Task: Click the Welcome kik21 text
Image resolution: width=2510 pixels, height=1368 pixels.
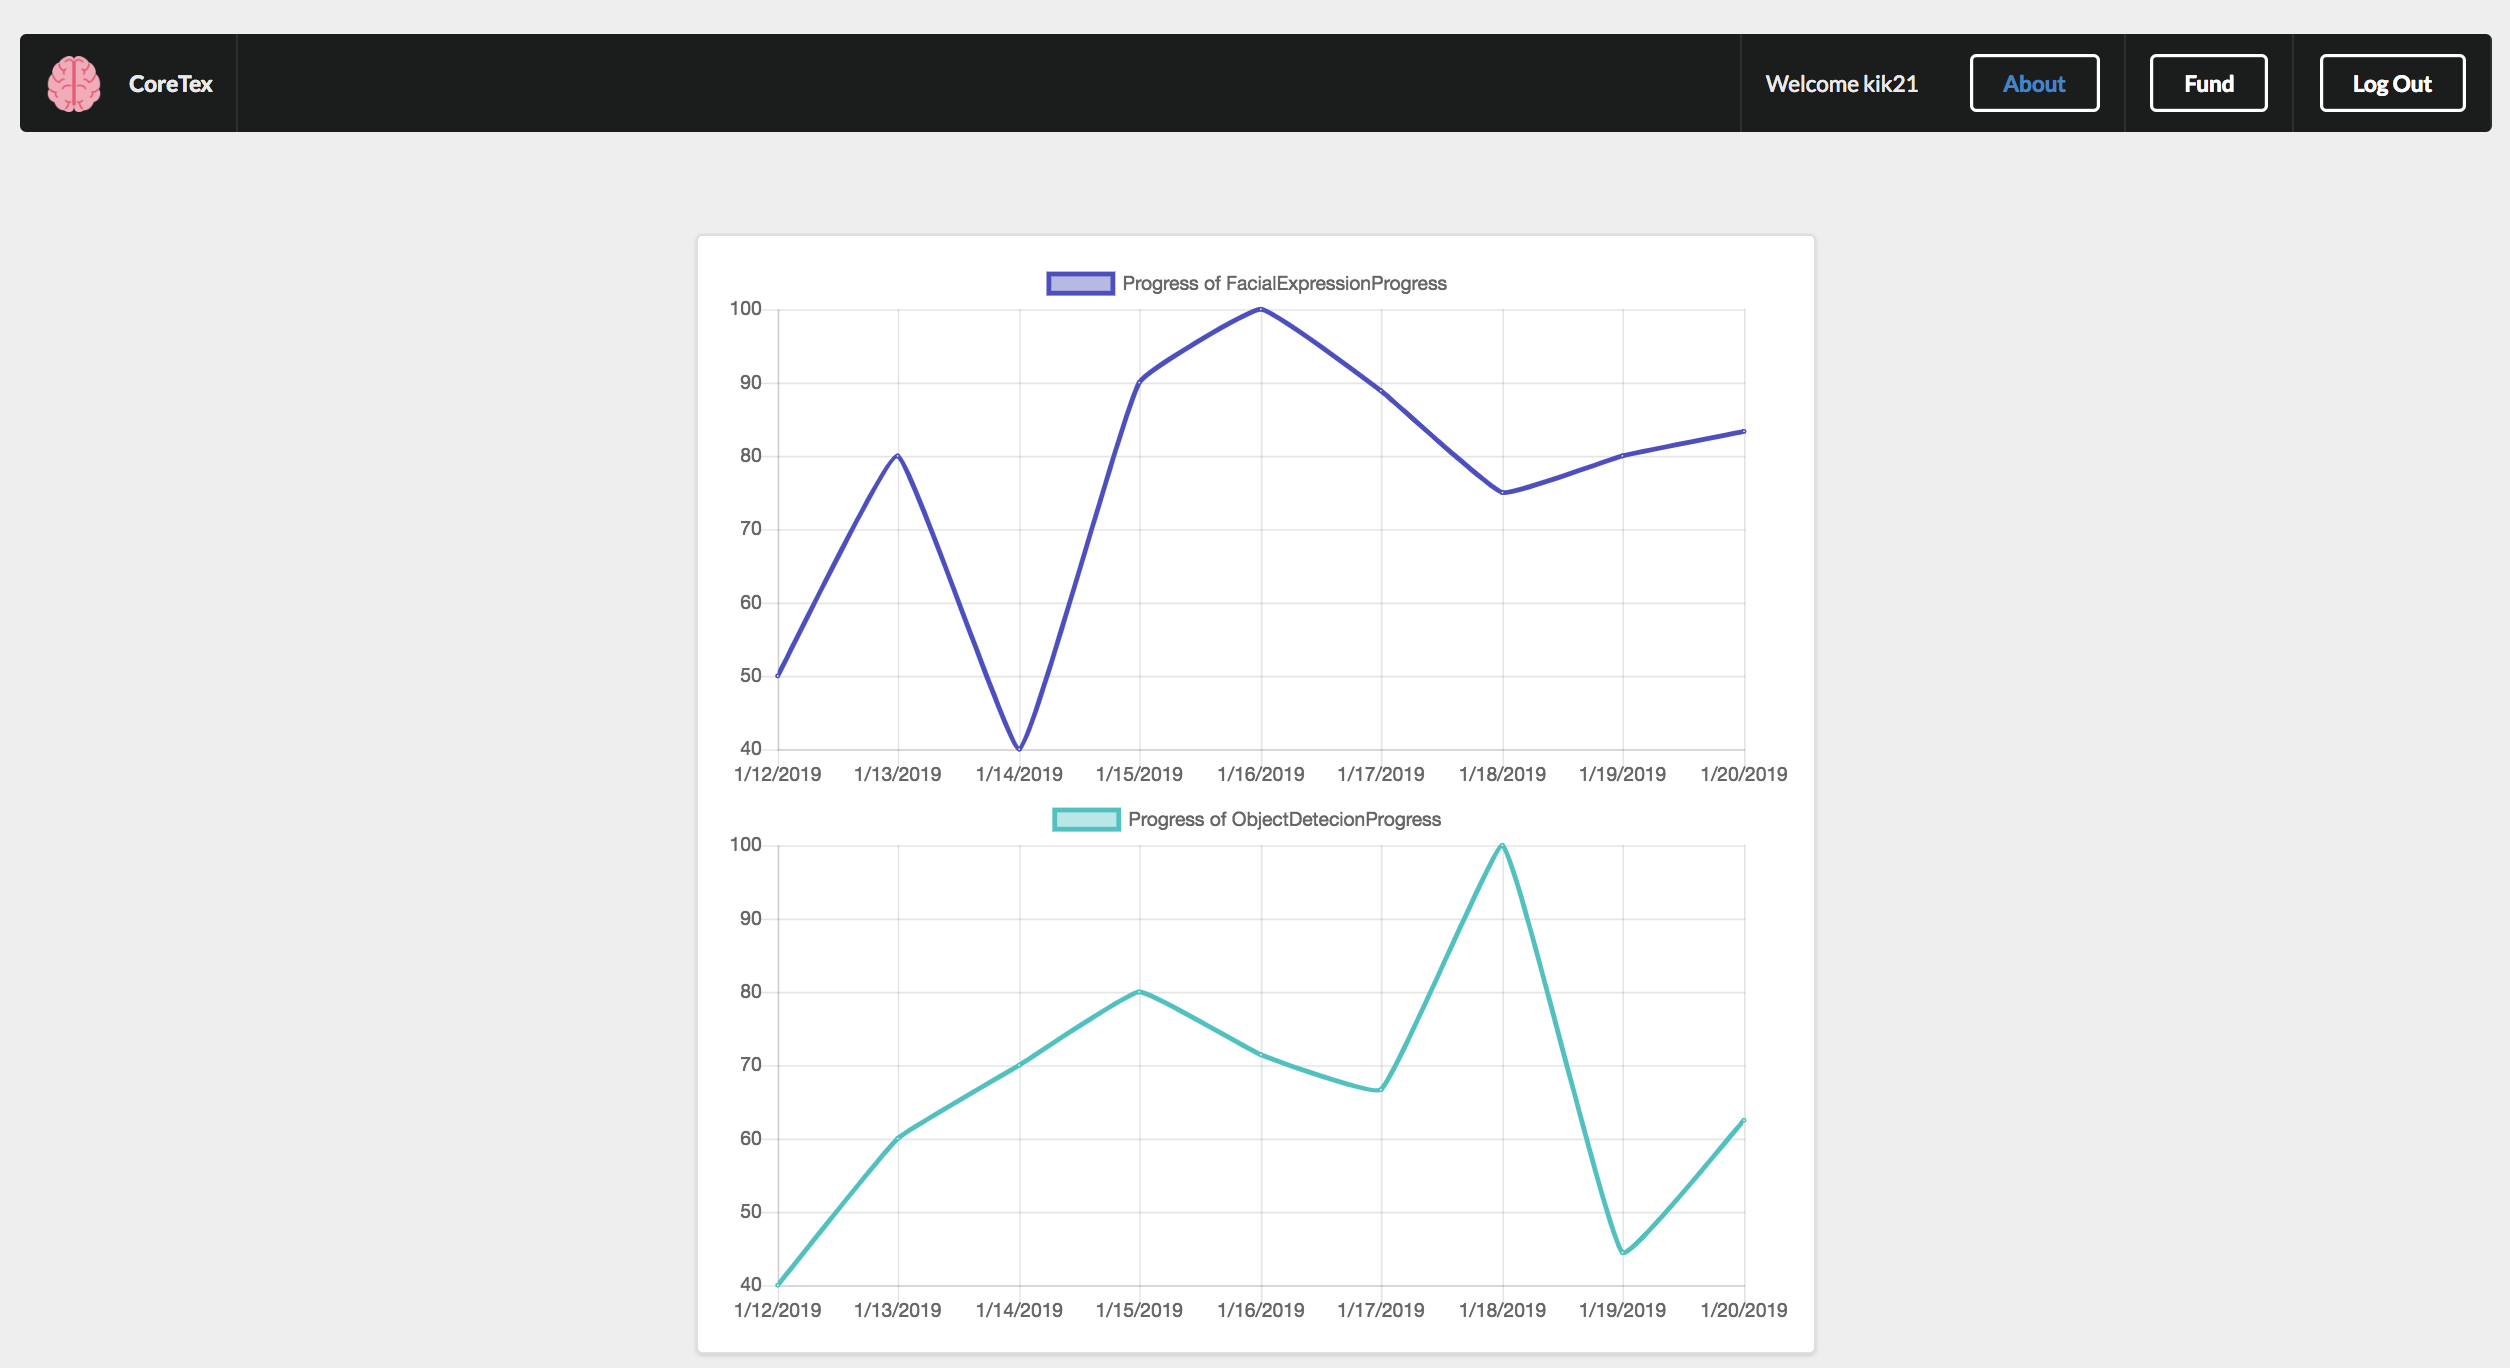Action: [x=1841, y=84]
